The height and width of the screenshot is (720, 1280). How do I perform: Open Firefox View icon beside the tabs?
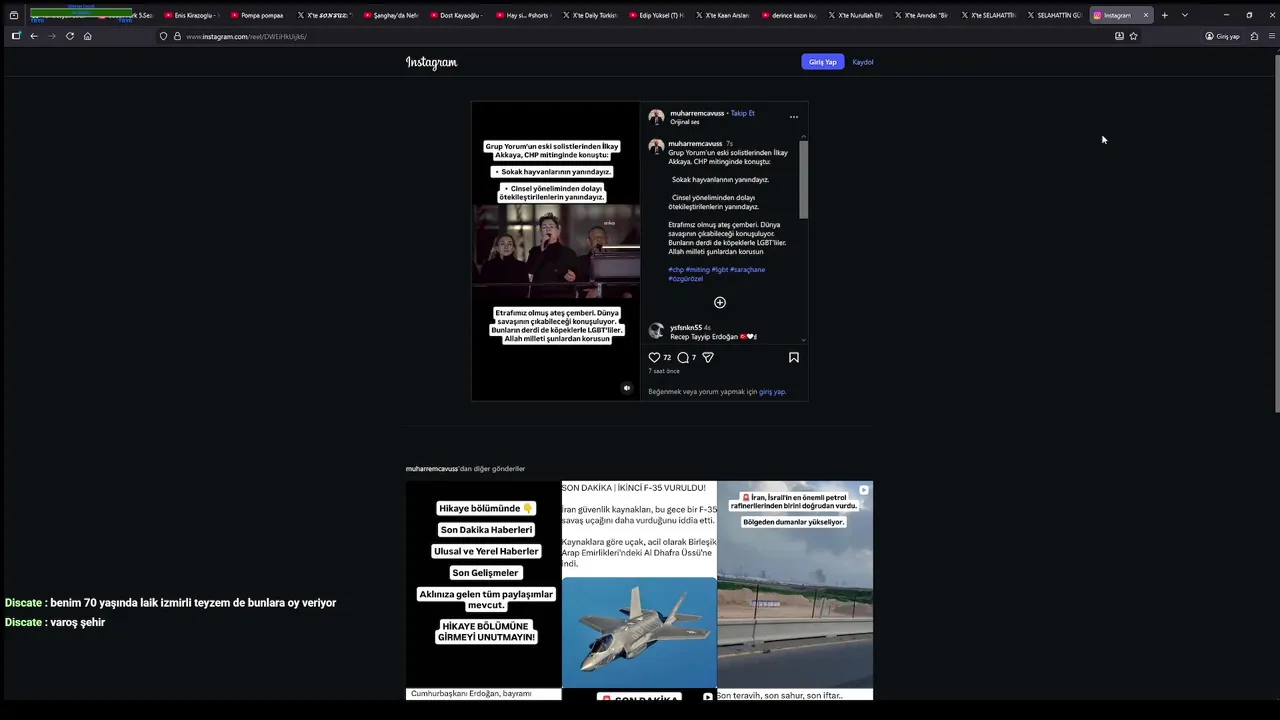pos(14,15)
